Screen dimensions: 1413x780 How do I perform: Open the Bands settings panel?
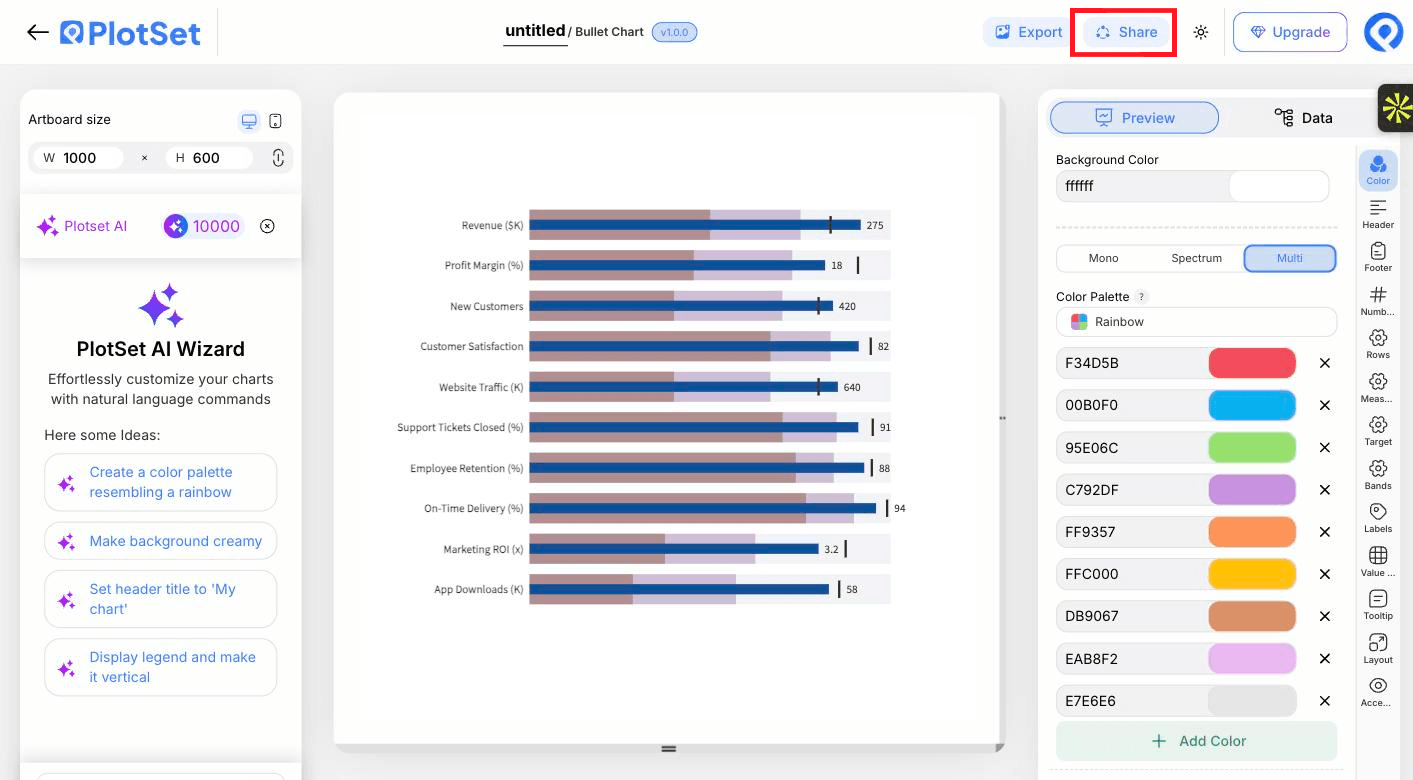[1378, 474]
